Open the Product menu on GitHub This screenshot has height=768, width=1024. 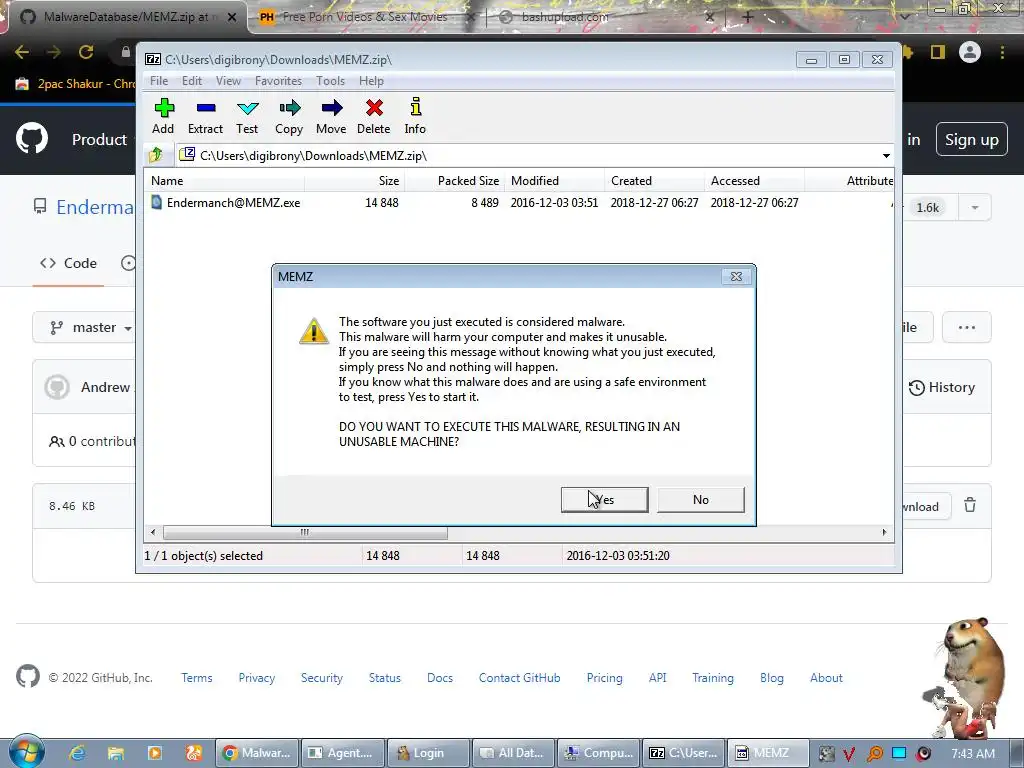(x=99, y=140)
